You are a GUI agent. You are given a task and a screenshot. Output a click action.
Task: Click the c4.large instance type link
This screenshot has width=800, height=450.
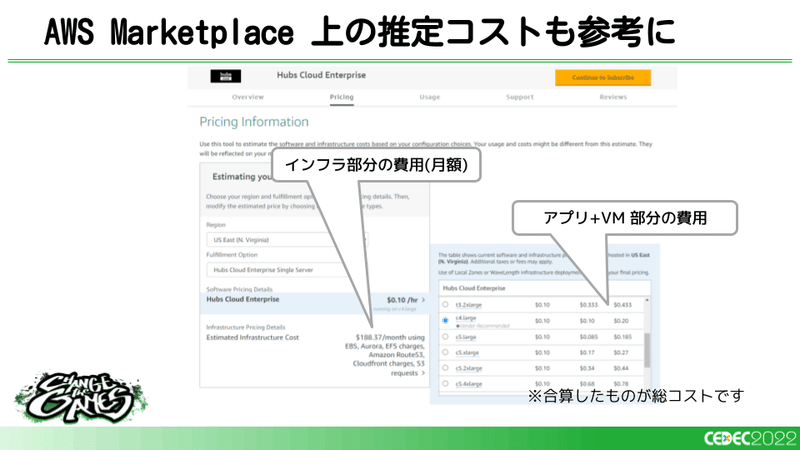point(466,318)
